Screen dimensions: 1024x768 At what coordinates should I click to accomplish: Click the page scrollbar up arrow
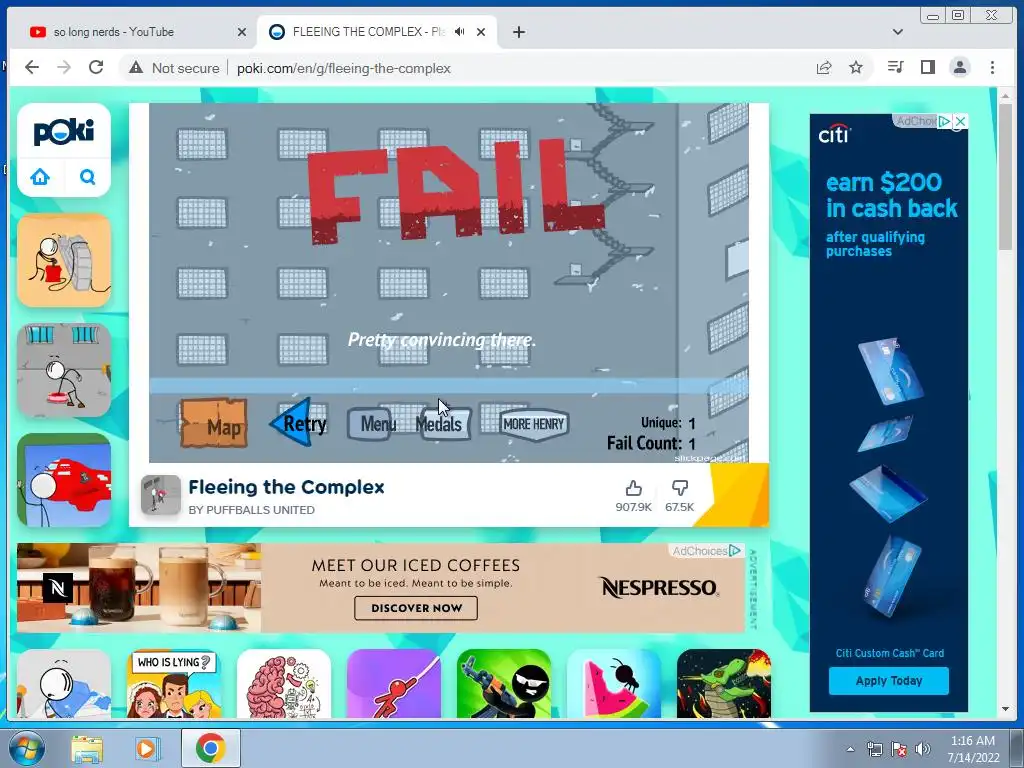1006,97
